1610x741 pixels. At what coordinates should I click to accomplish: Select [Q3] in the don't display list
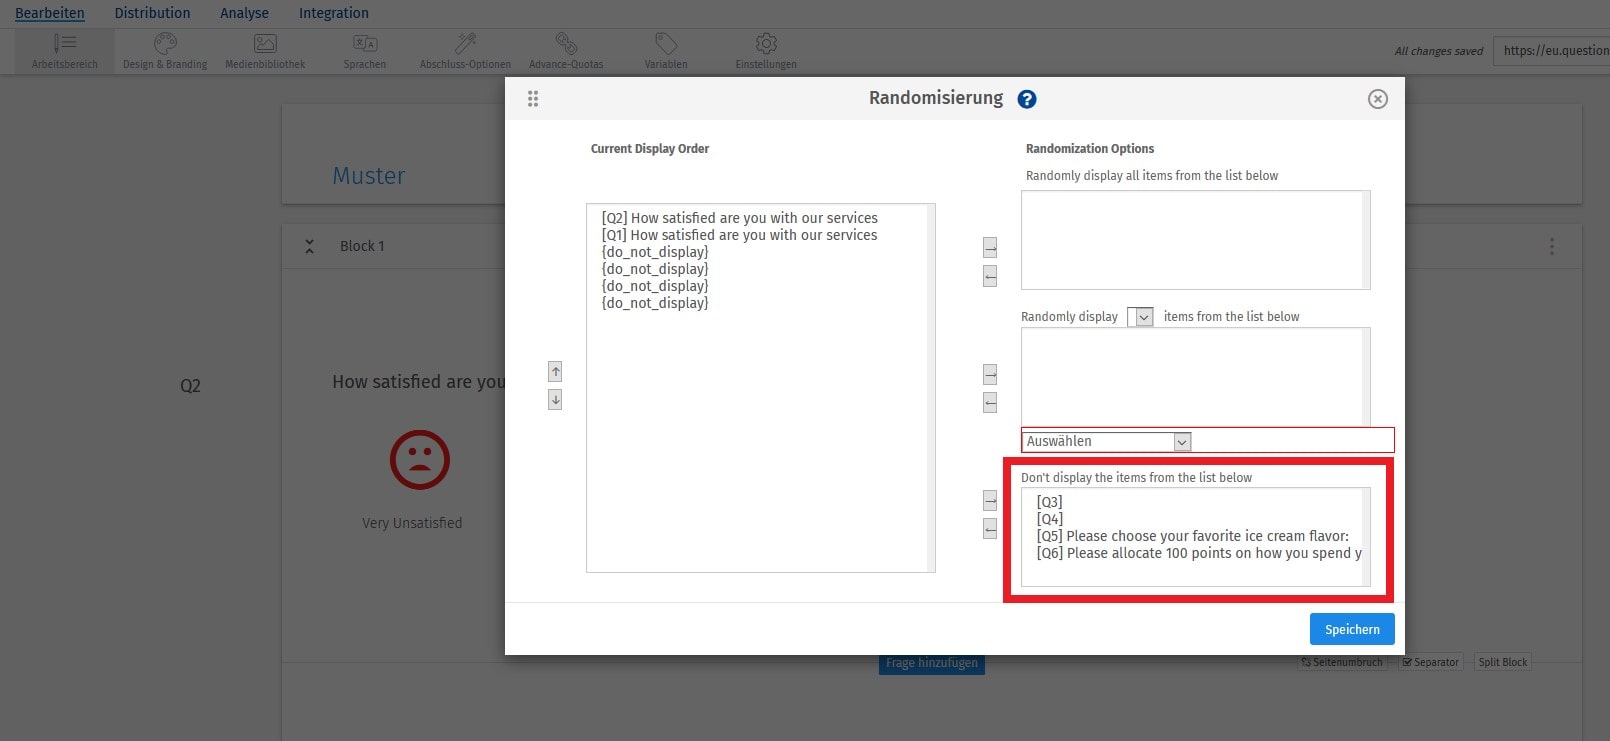[1050, 502]
